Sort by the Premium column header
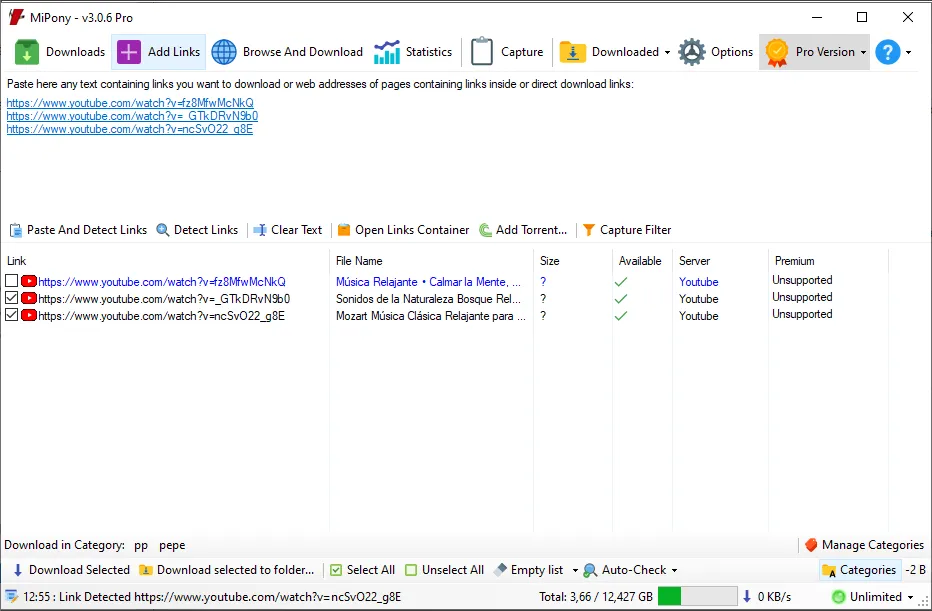Image resolution: width=932 pixels, height=611 pixels. [x=795, y=261]
